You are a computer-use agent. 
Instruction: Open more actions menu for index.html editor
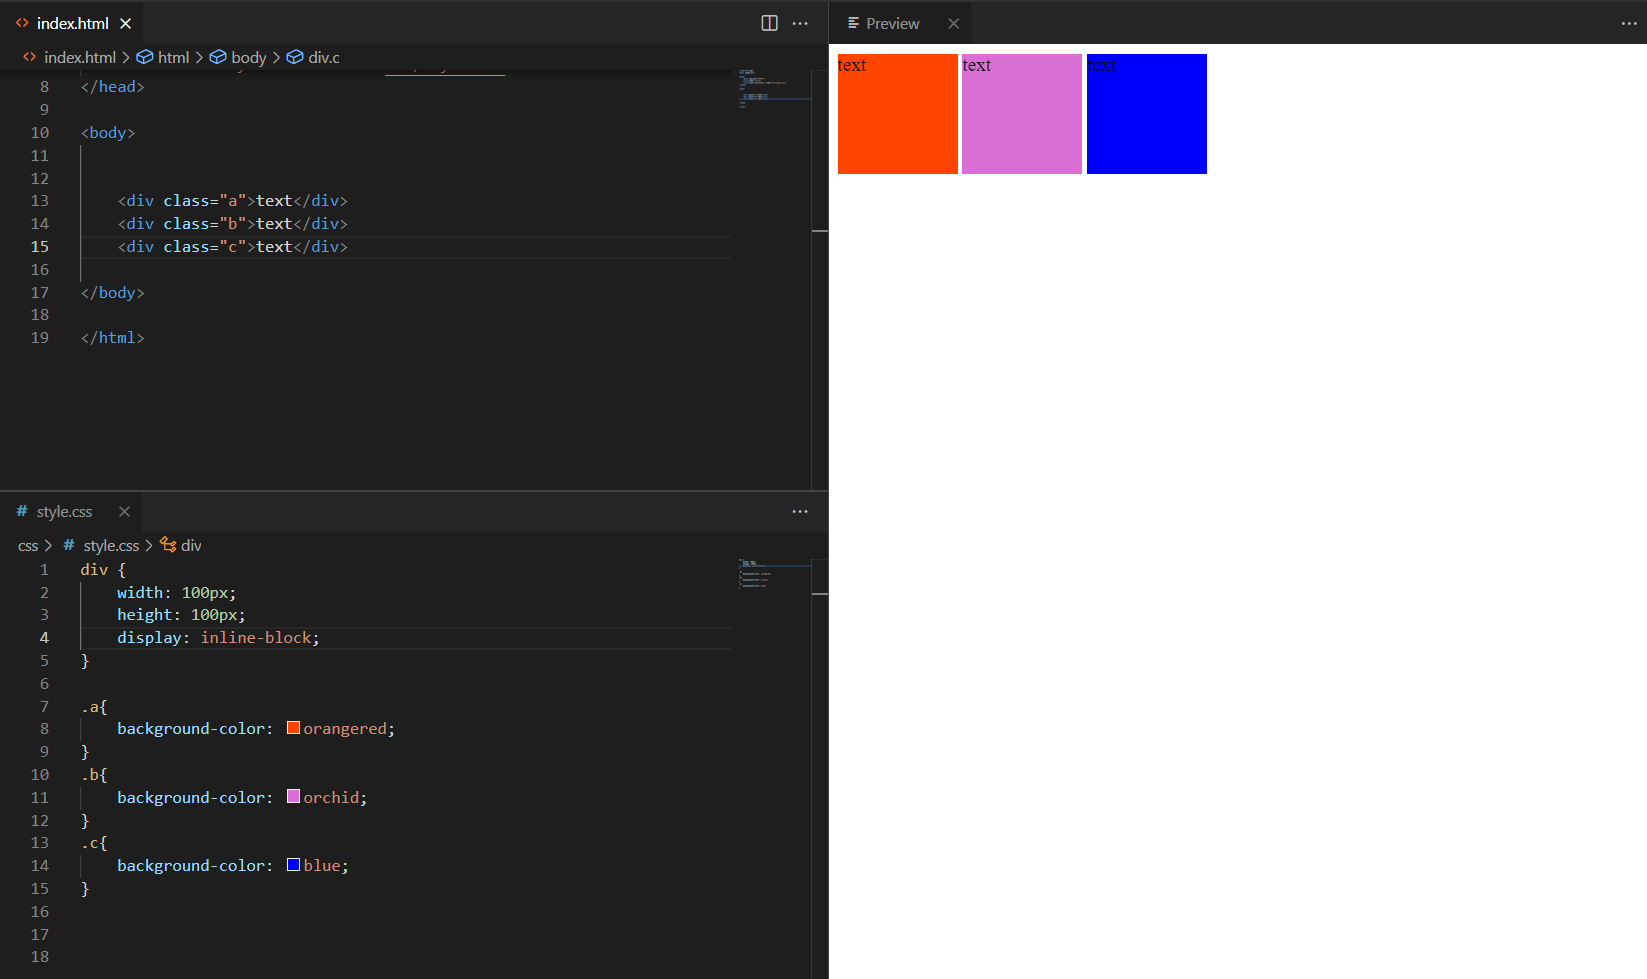[799, 22]
